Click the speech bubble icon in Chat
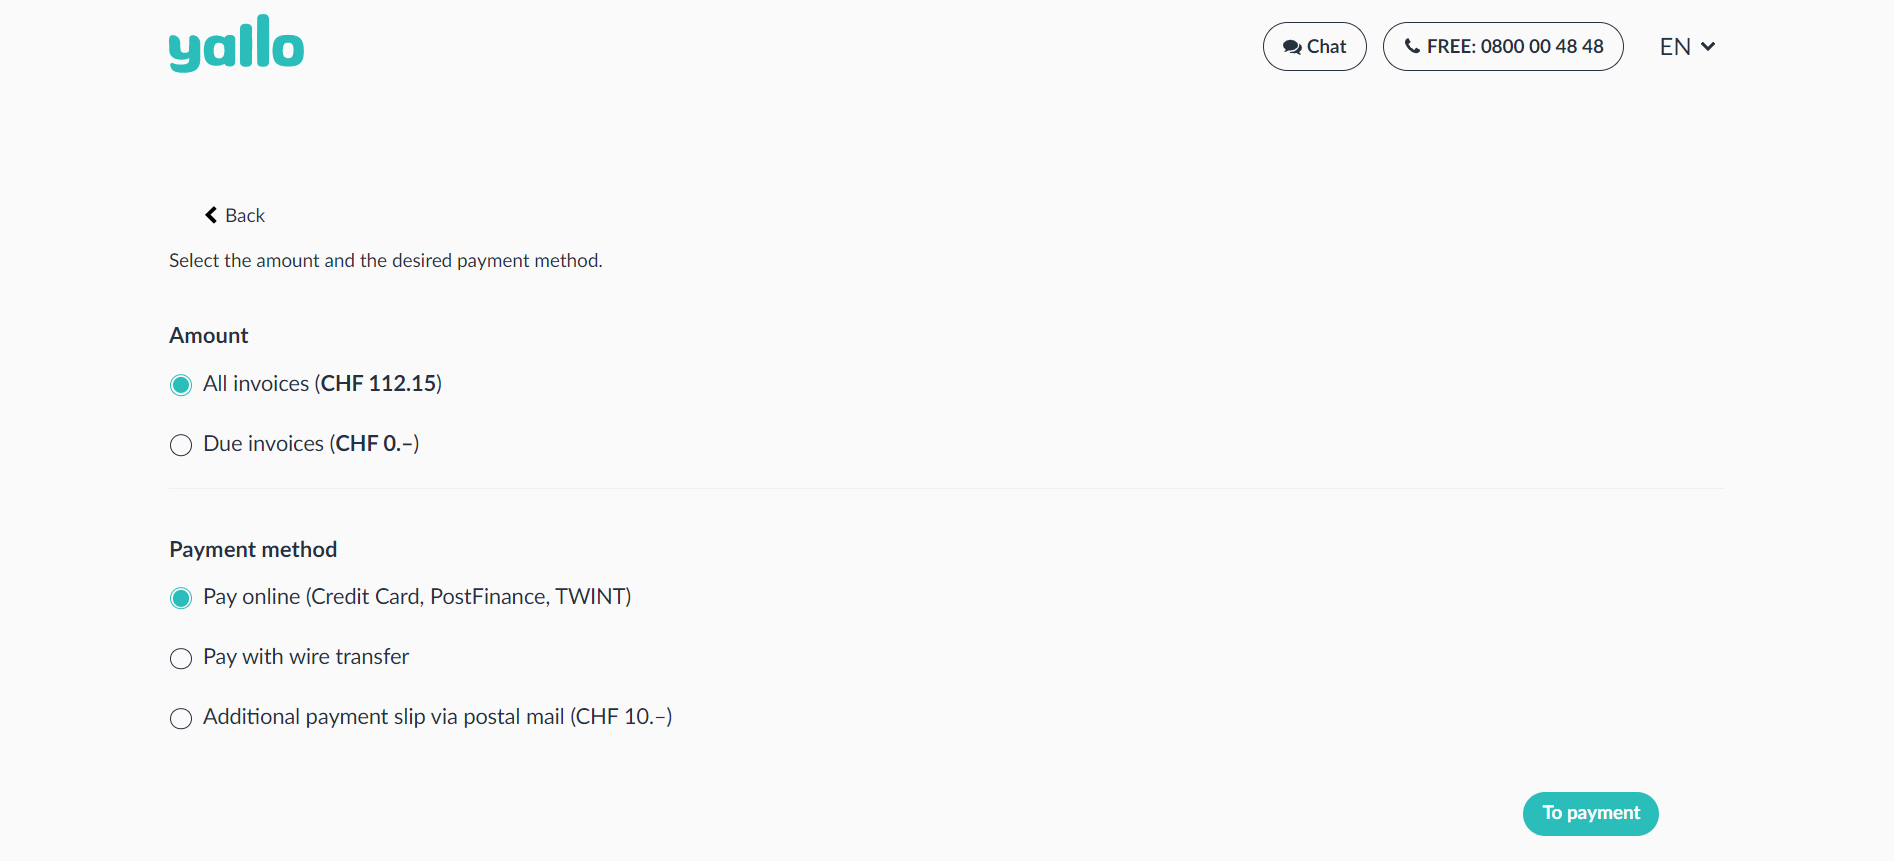Viewport: 1894px width, 861px height. pos(1292,47)
